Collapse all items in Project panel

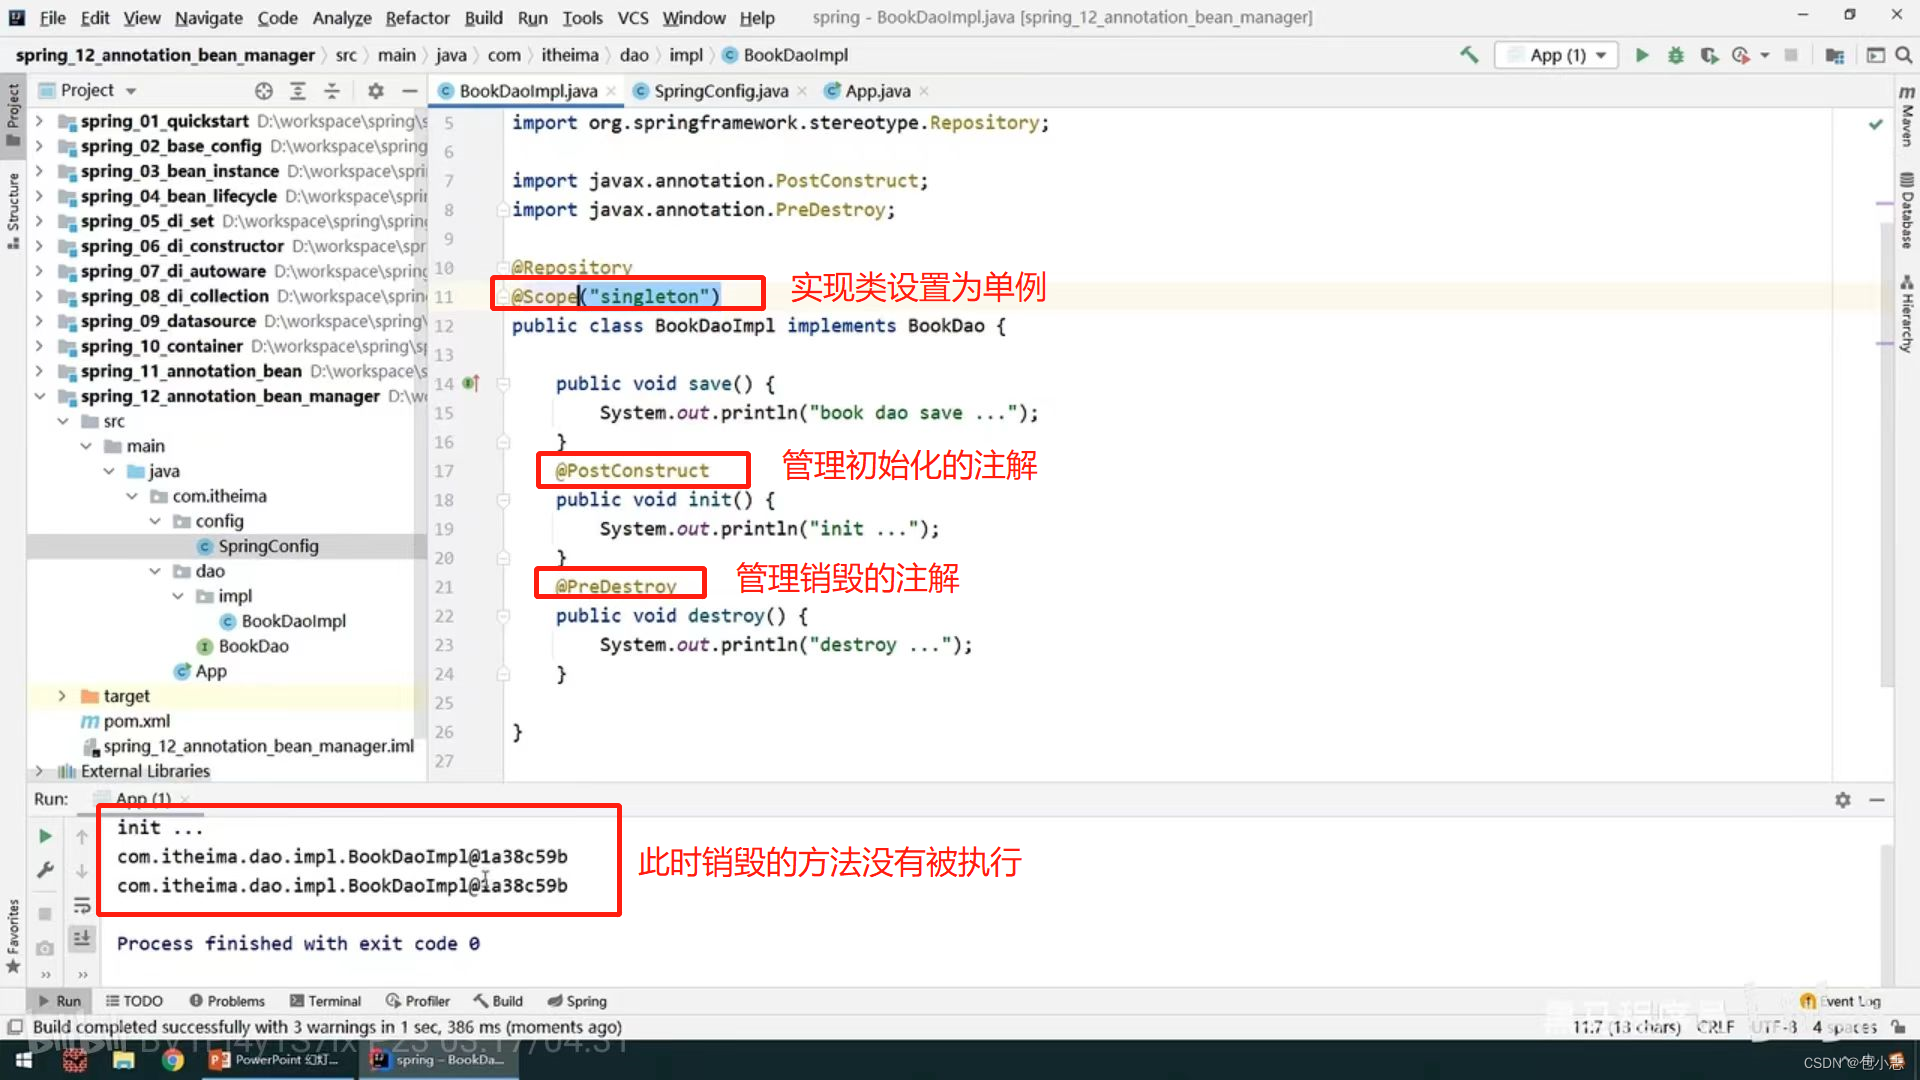pos(331,91)
